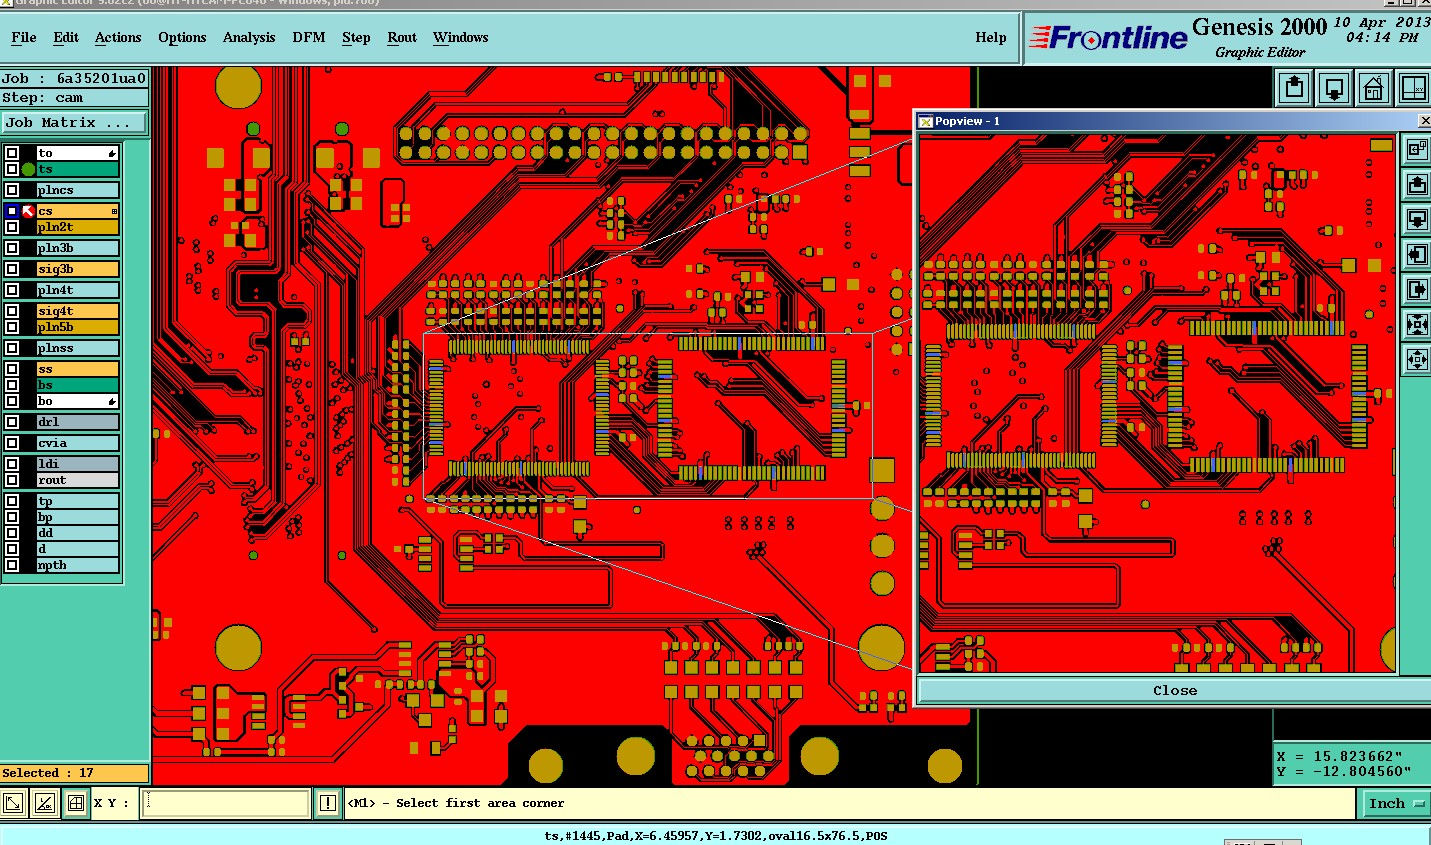Select the bs layer name

pos(77,385)
